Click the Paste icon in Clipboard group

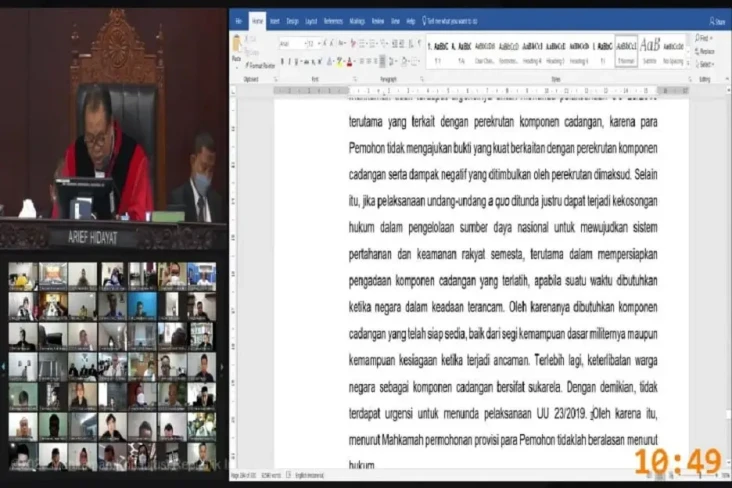pos(237,44)
